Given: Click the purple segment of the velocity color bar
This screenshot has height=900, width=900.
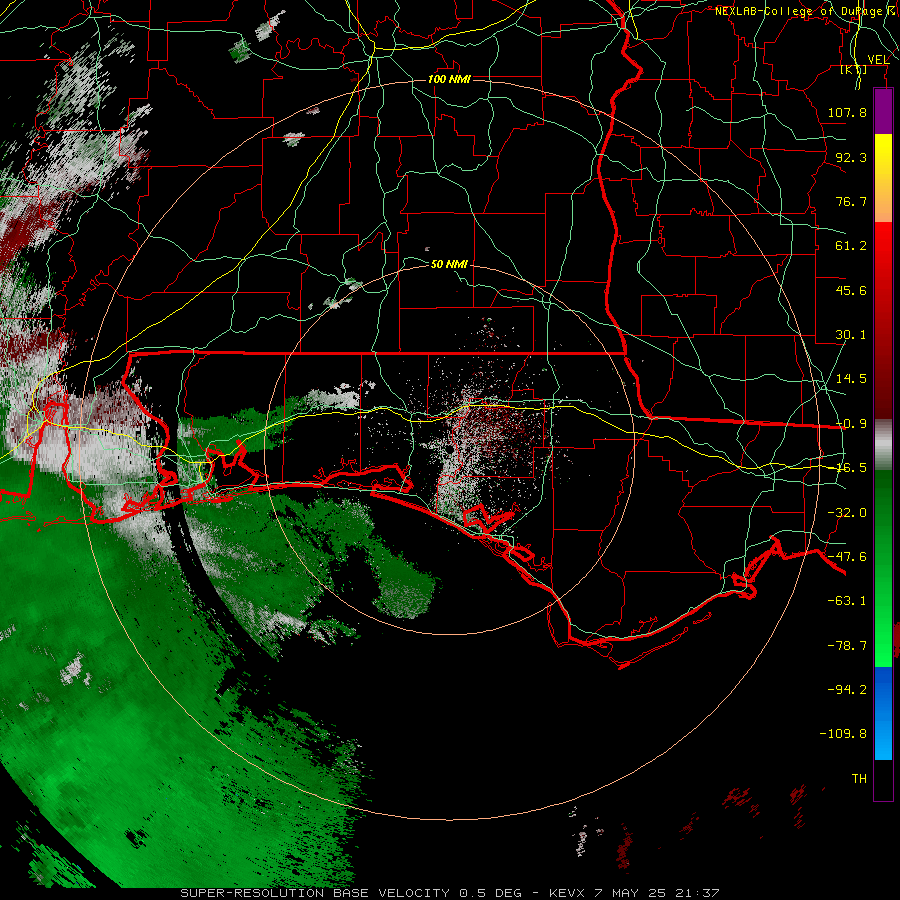Looking at the screenshot, I should pos(883,111).
